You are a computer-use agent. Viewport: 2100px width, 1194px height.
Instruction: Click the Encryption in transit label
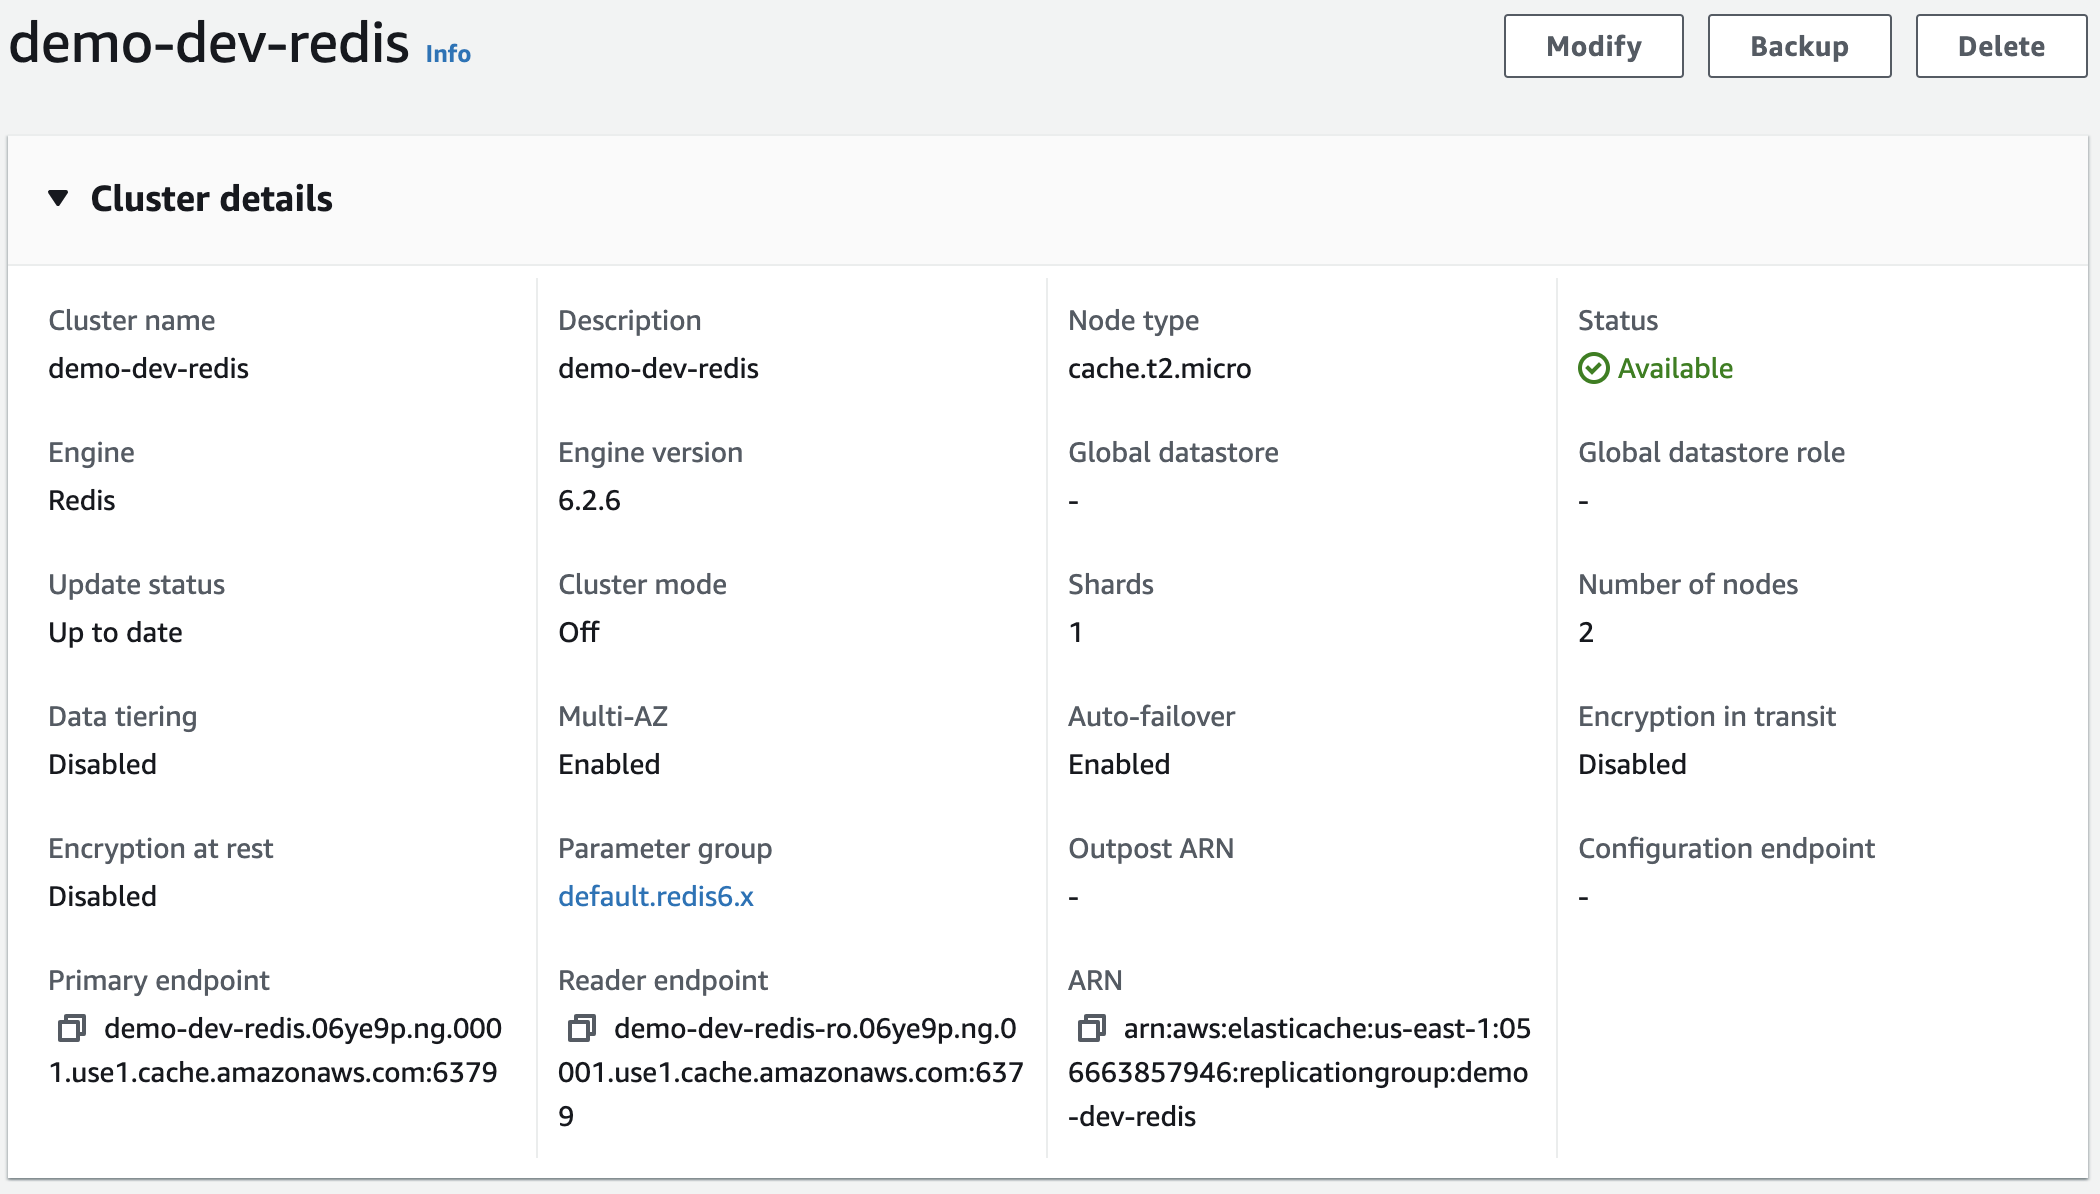1707,716
